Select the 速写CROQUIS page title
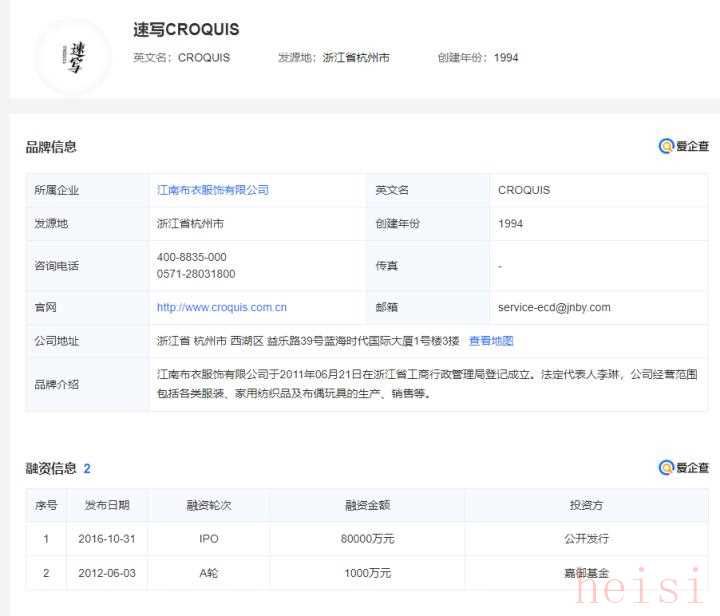 pos(186,29)
